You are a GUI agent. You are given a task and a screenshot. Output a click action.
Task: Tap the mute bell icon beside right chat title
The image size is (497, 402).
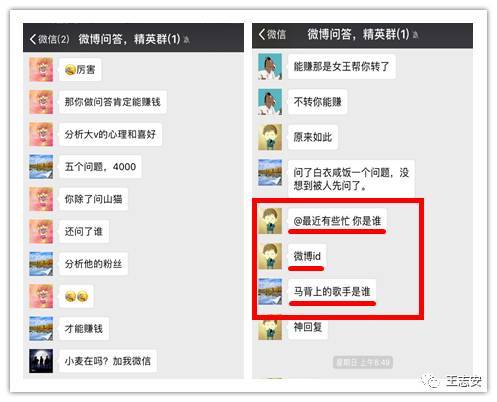pyautogui.click(x=415, y=35)
